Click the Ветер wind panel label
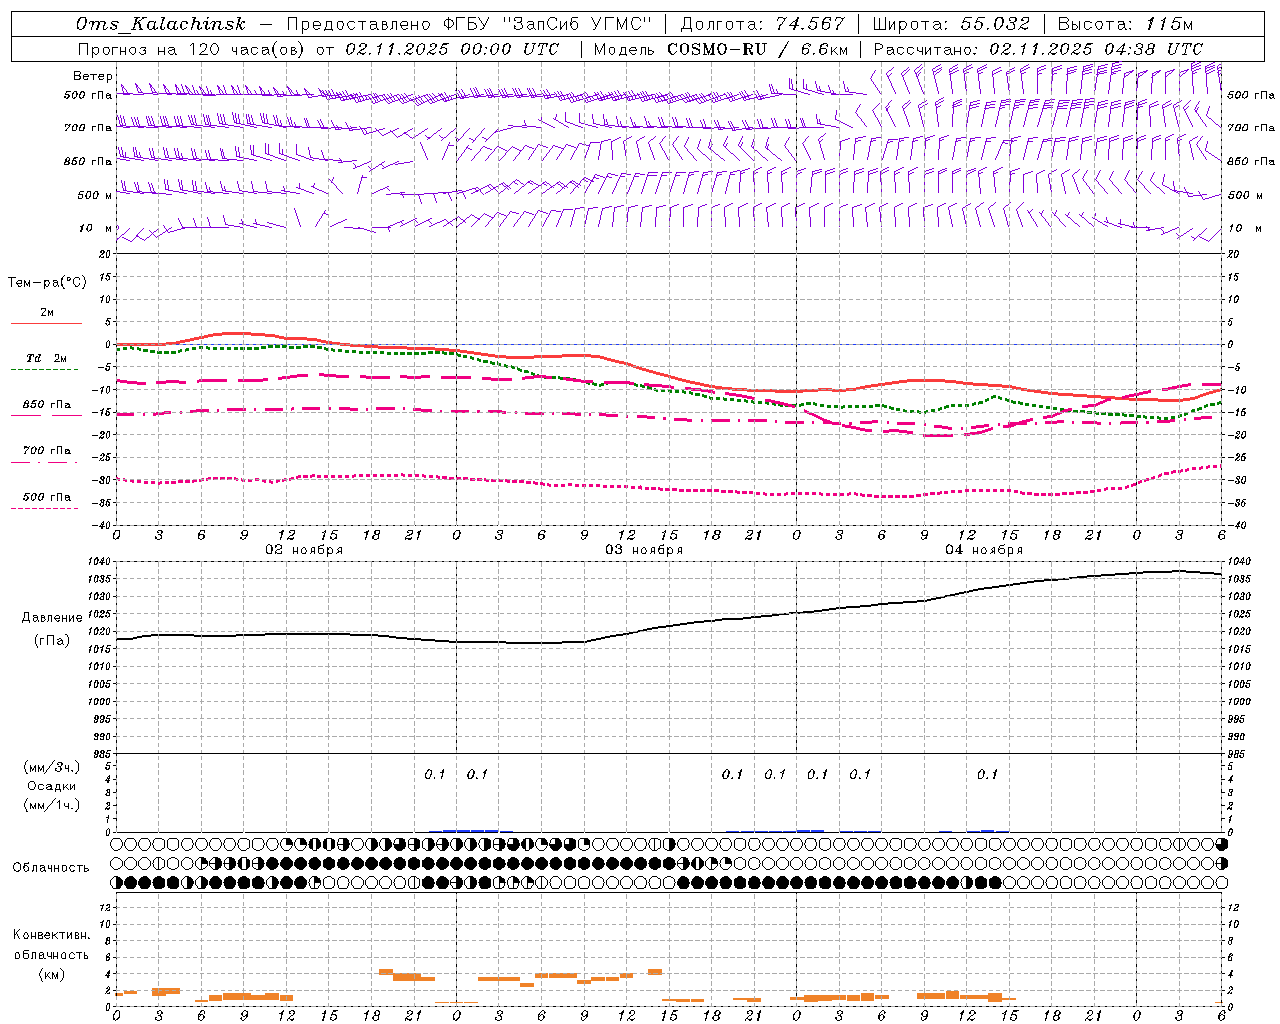The height and width of the screenshot is (1024, 1280). pyautogui.click(x=92, y=76)
